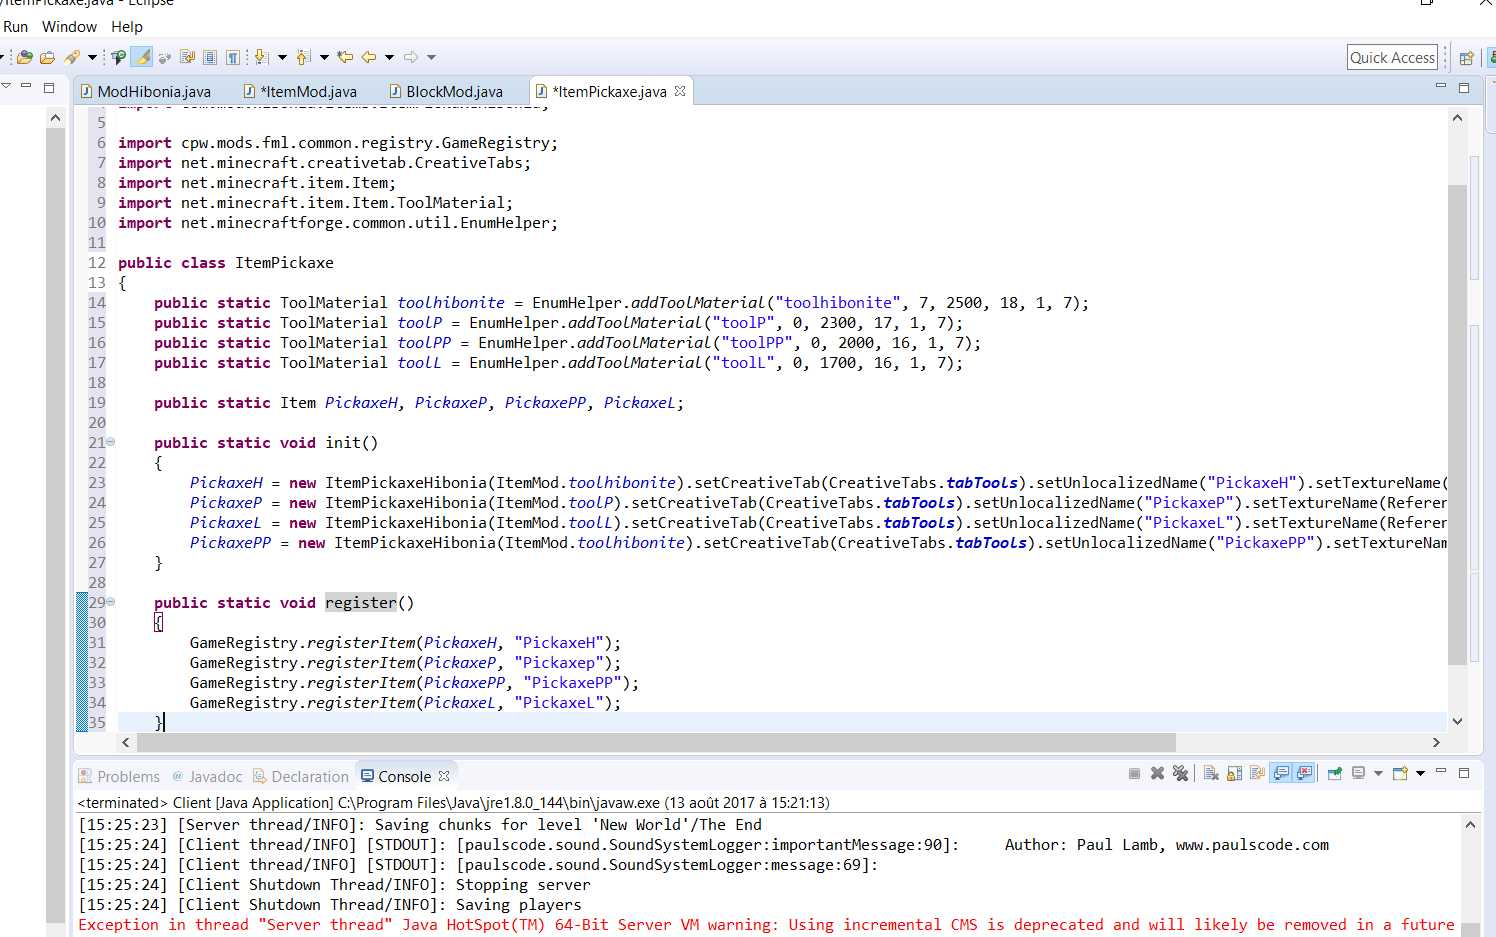Open Forward navigation history dropdown
1496x937 pixels.
coord(431,57)
